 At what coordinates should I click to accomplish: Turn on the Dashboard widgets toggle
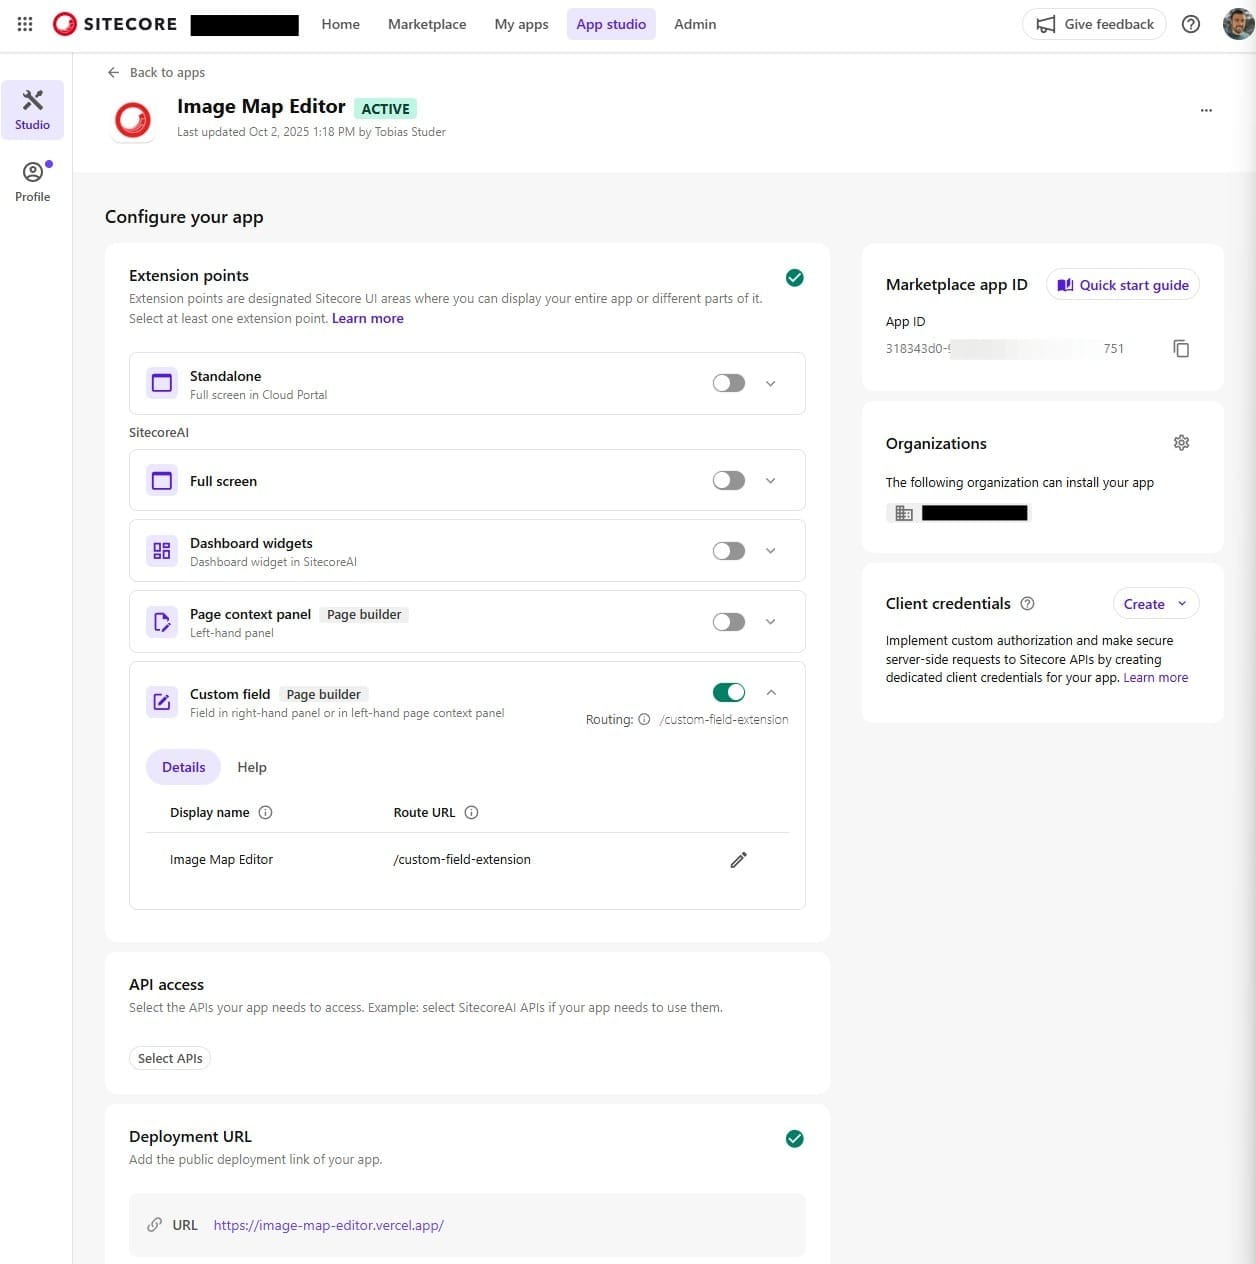click(728, 551)
